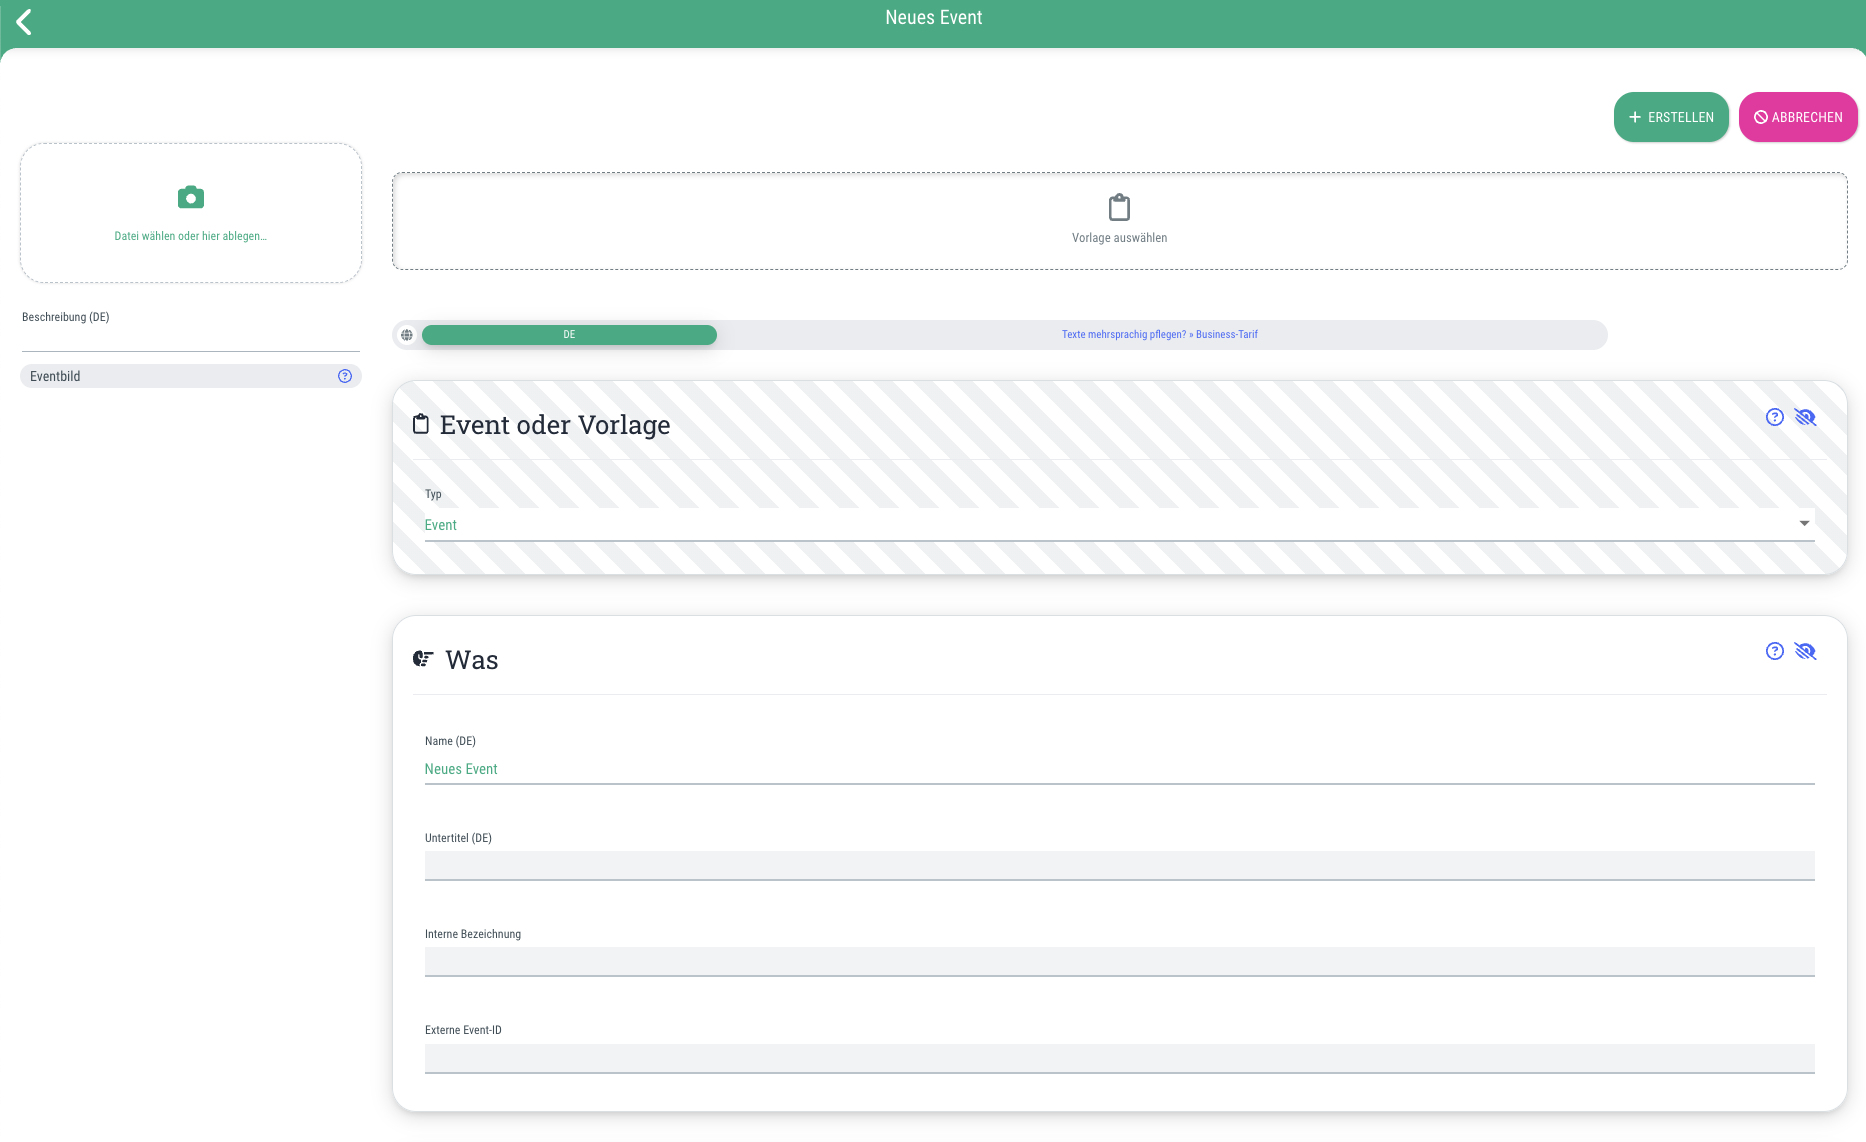This screenshot has height=1142, width=1866.
Task: Click the ABBRECHEN button
Action: point(1798,117)
